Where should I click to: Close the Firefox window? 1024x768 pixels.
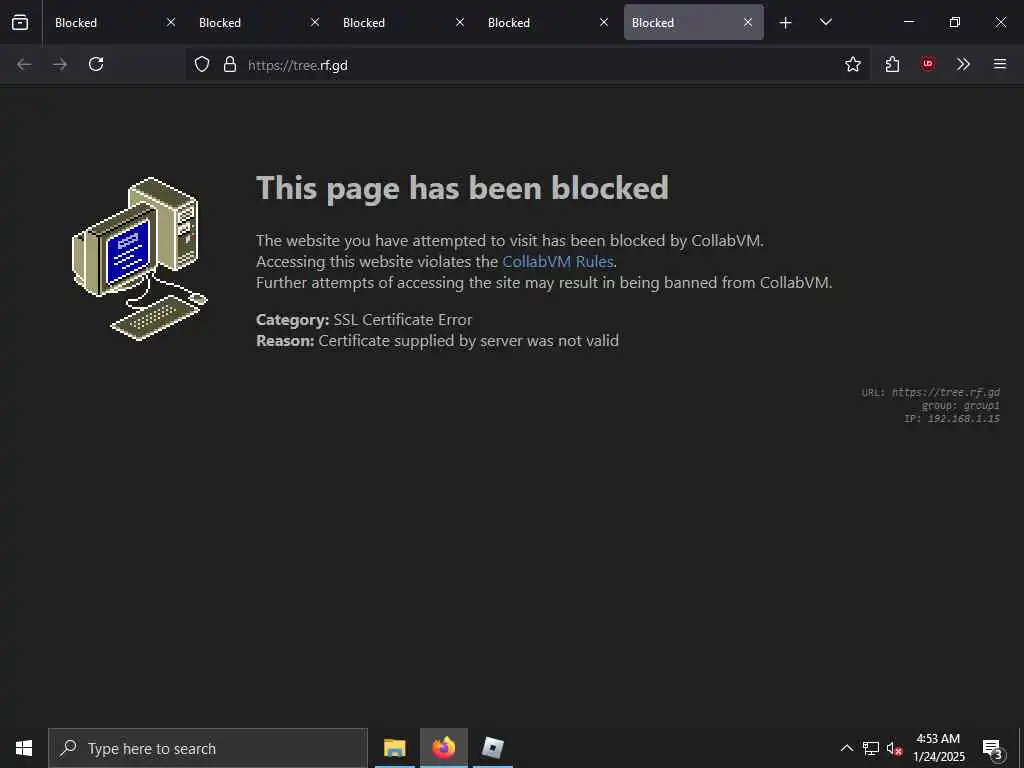(x=1000, y=22)
